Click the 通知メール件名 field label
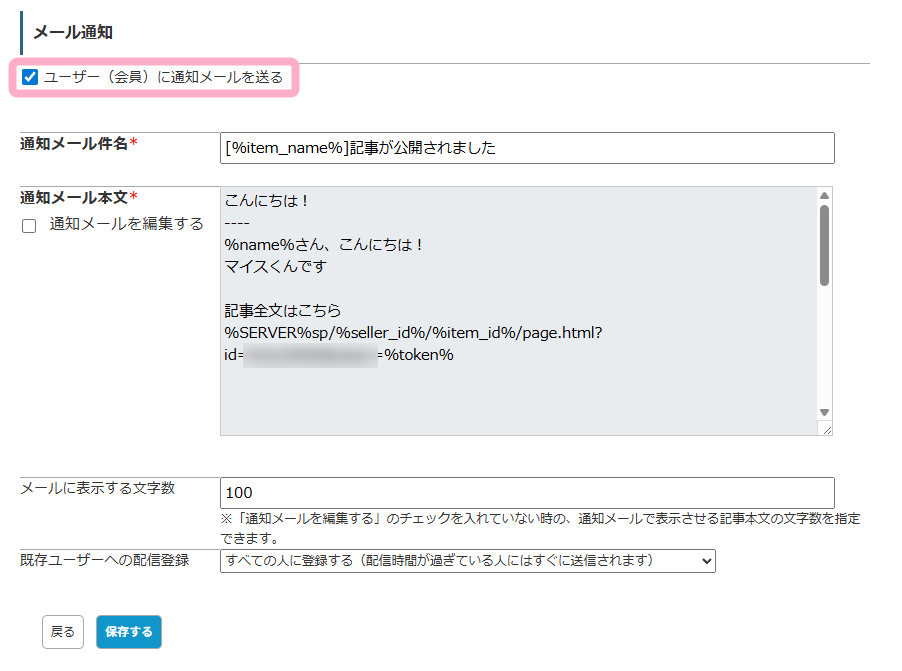902x671 pixels. coord(74,143)
